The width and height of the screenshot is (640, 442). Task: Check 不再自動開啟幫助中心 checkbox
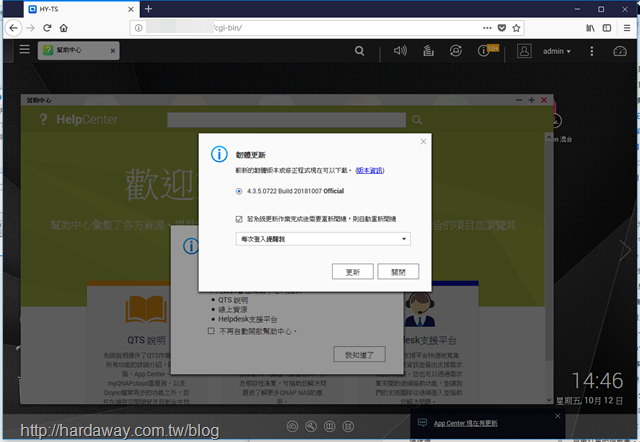(x=211, y=331)
